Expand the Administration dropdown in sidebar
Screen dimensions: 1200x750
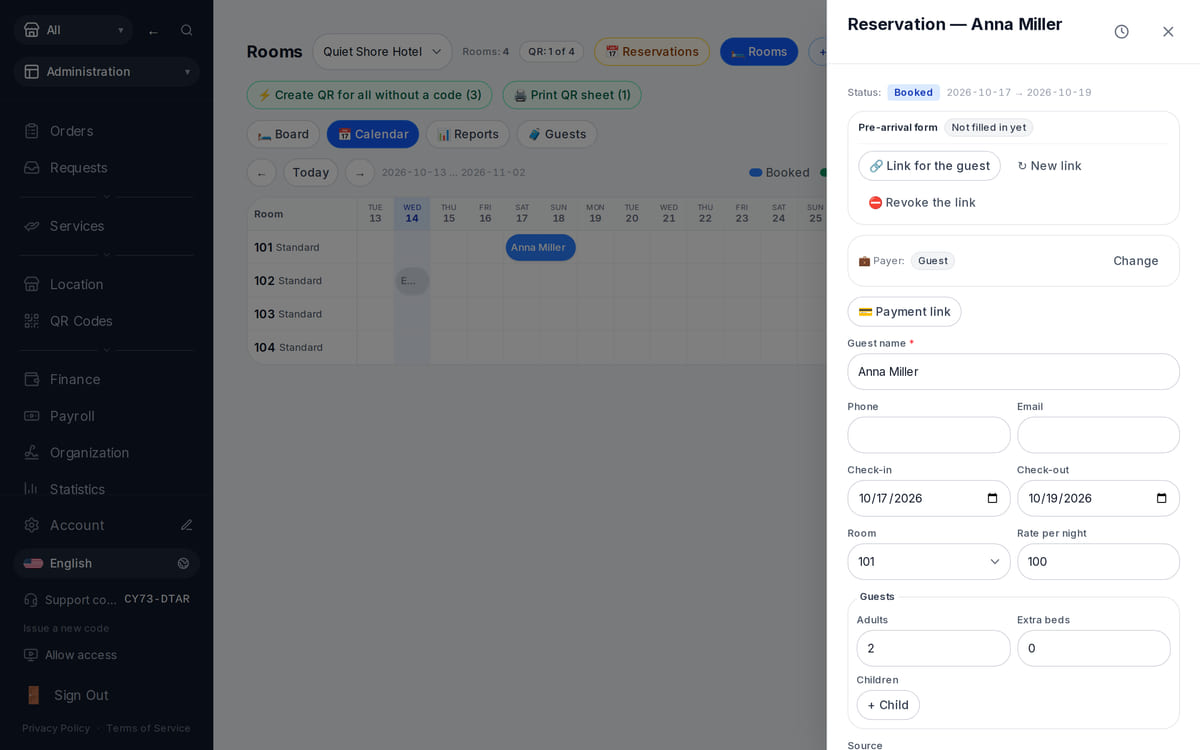click(106, 72)
